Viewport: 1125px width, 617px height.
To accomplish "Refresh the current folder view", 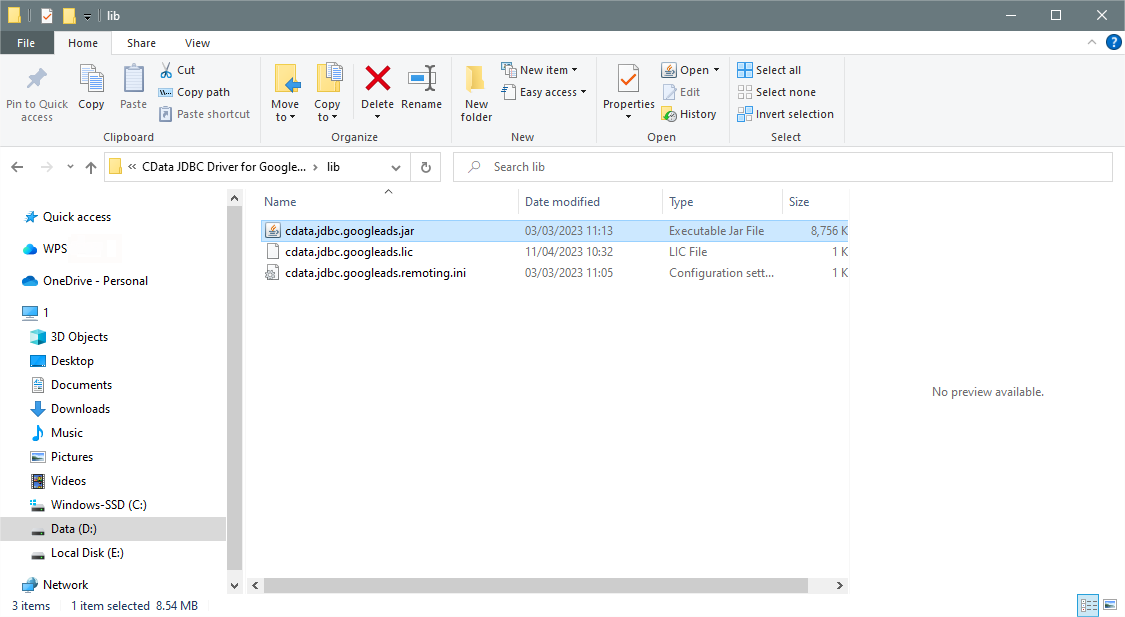I will pyautogui.click(x=425, y=166).
